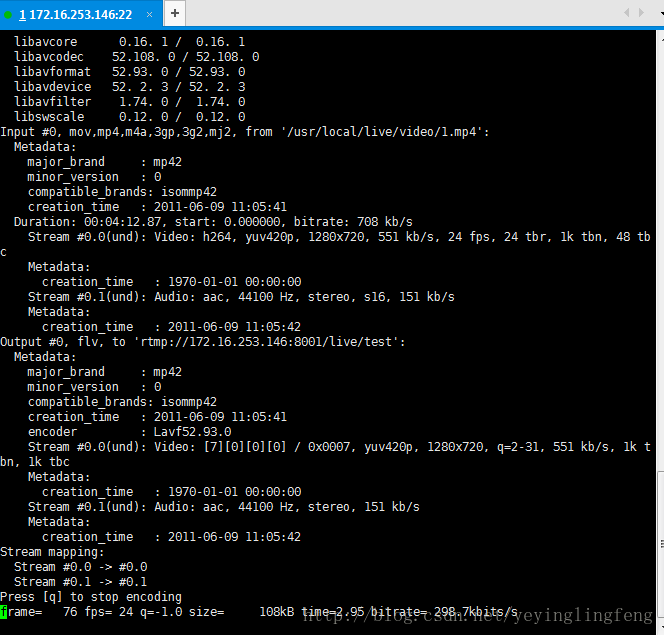The width and height of the screenshot is (664, 635).
Task: Click the 'Video: h264, yuv420p' stream text
Action: (224, 237)
